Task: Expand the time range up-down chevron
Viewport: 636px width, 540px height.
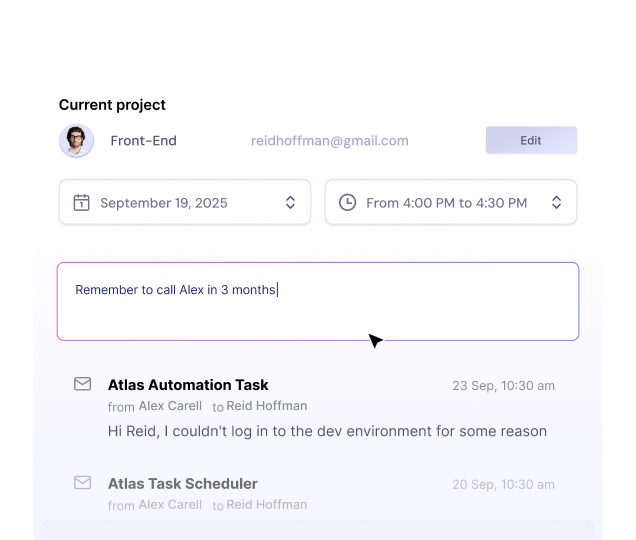Action: click(556, 203)
